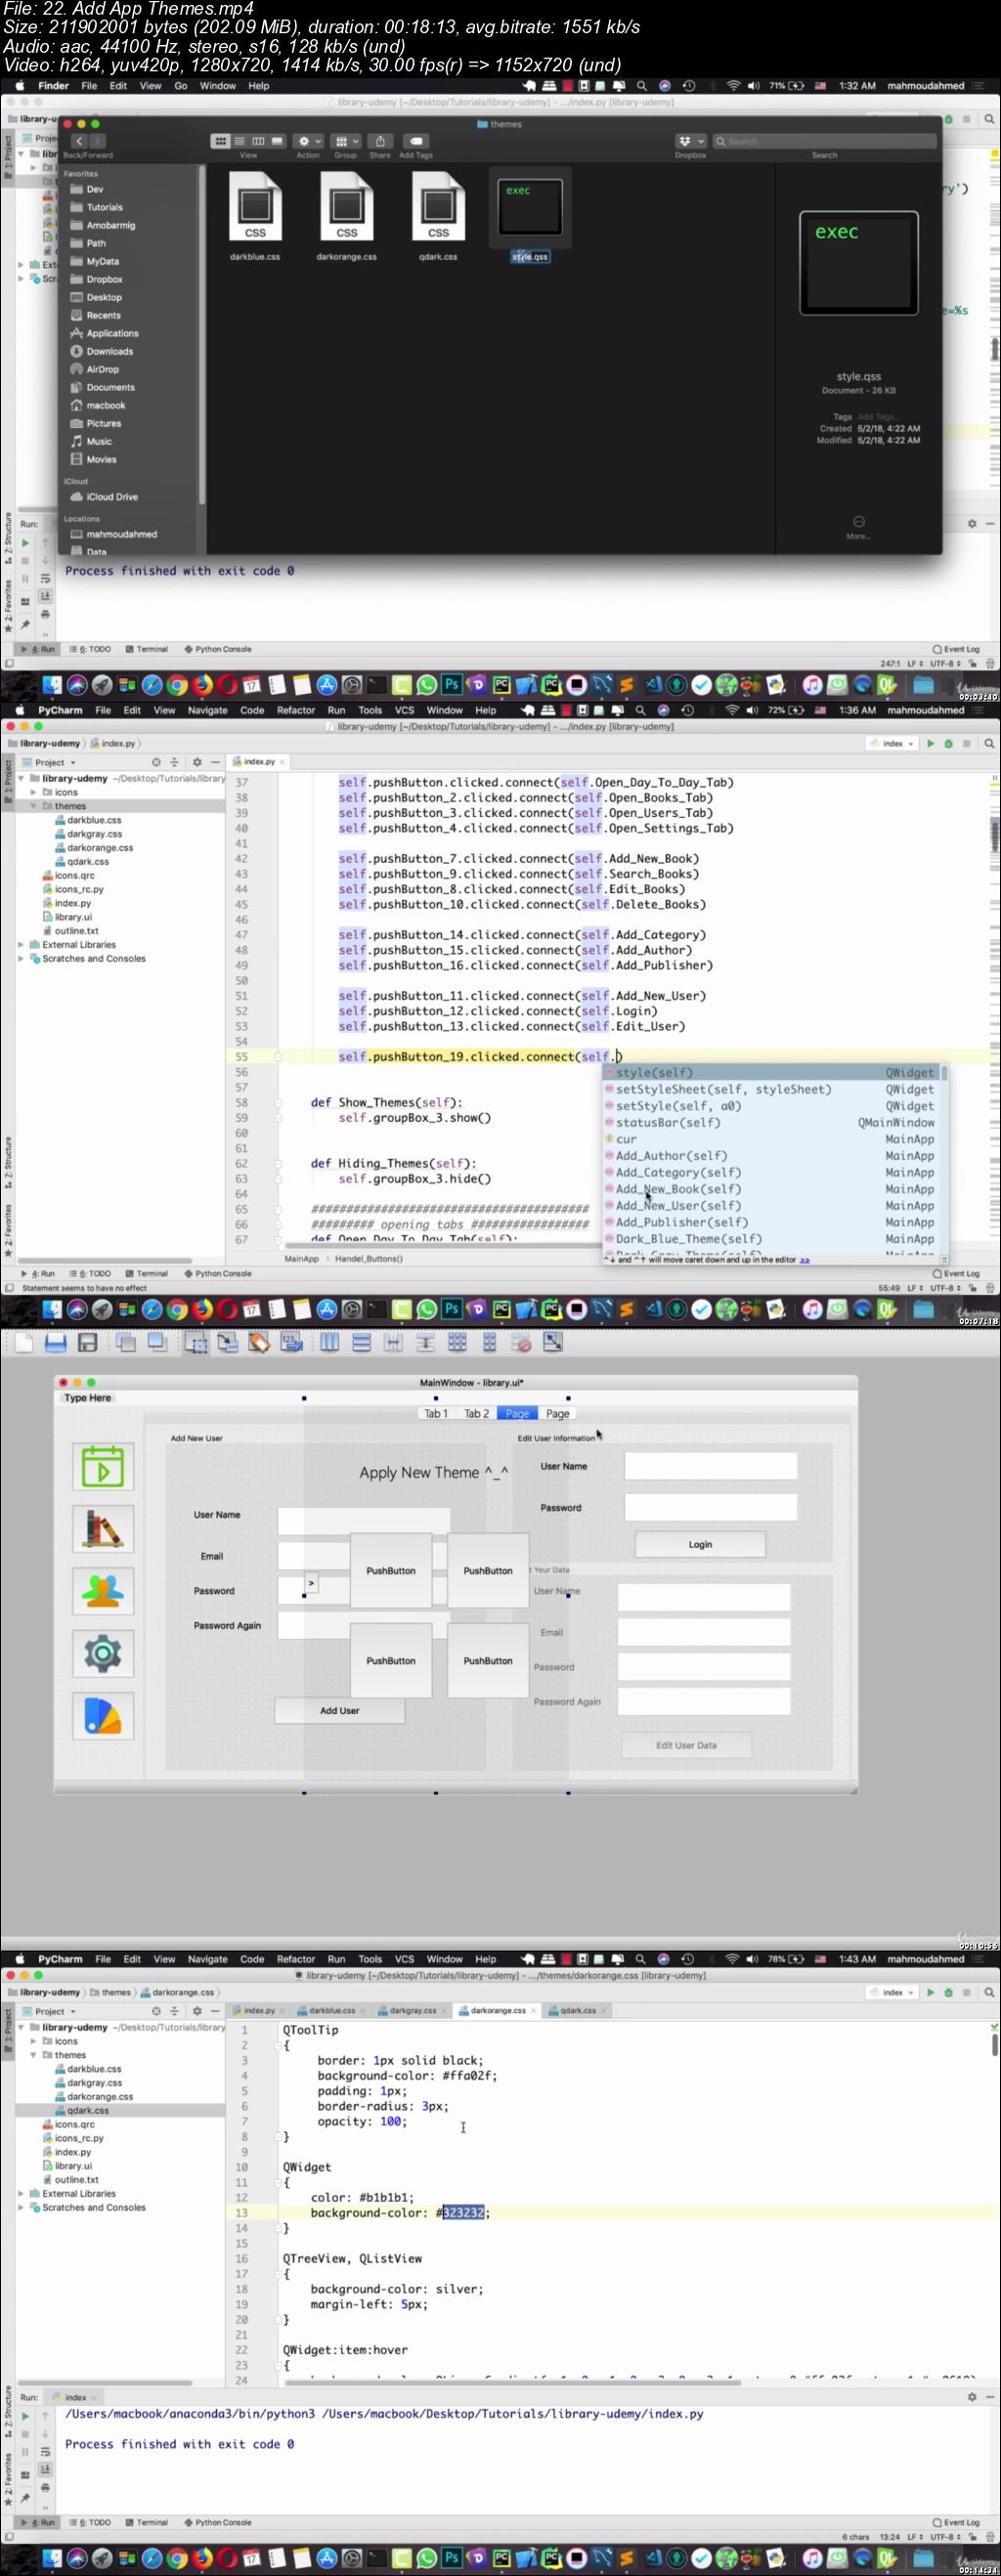1001x2576 pixels.
Task: Click Login button in Qt Designer form
Action: pos(700,1544)
